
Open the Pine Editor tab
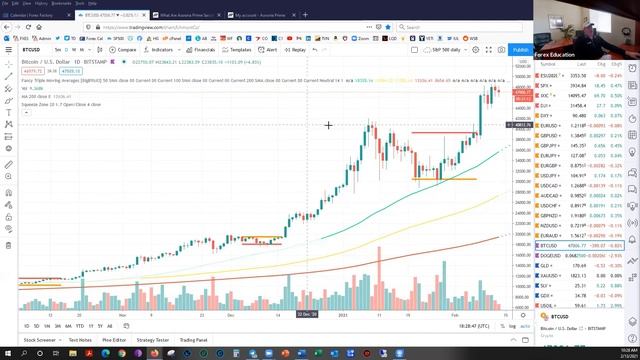point(114,340)
